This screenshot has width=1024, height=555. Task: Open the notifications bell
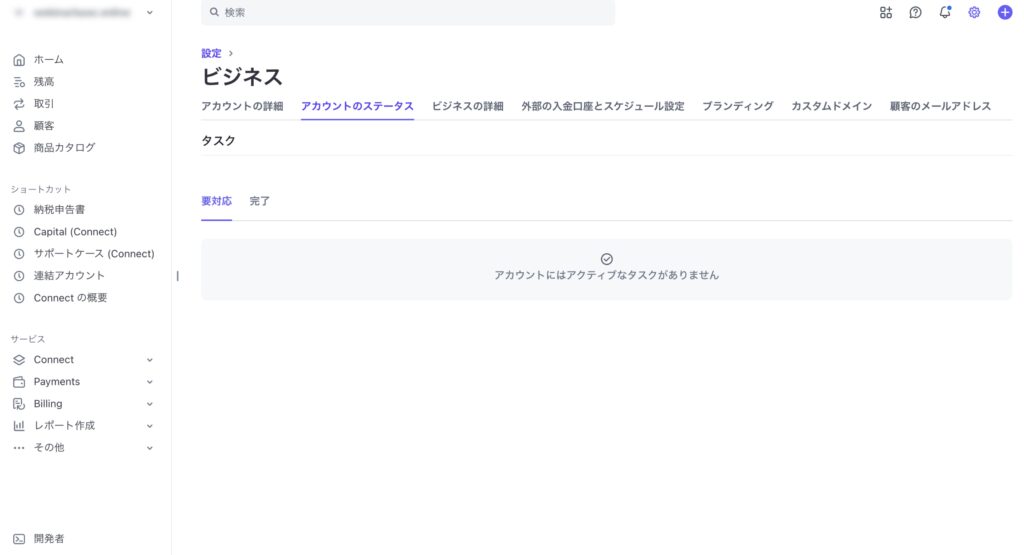(x=945, y=13)
